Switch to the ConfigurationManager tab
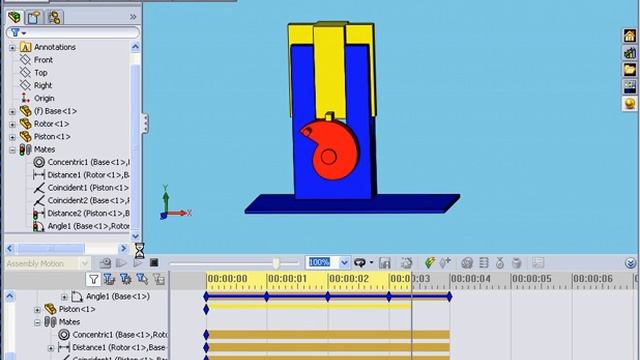The height and width of the screenshot is (360, 640). (53, 17)
